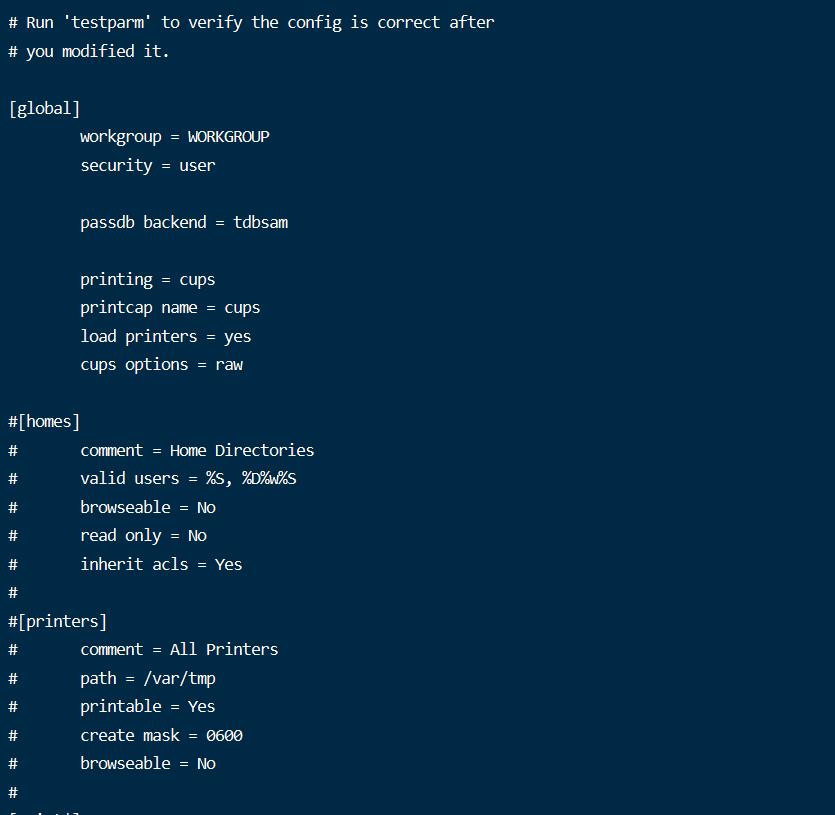Click the word 'testparm' in top comment

[107, 22]
